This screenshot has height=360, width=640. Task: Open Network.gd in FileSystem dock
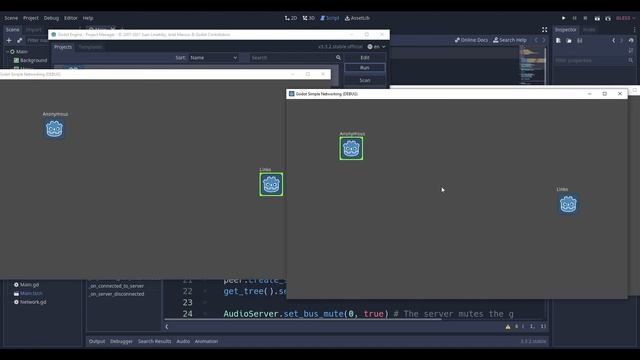[33, 302]
